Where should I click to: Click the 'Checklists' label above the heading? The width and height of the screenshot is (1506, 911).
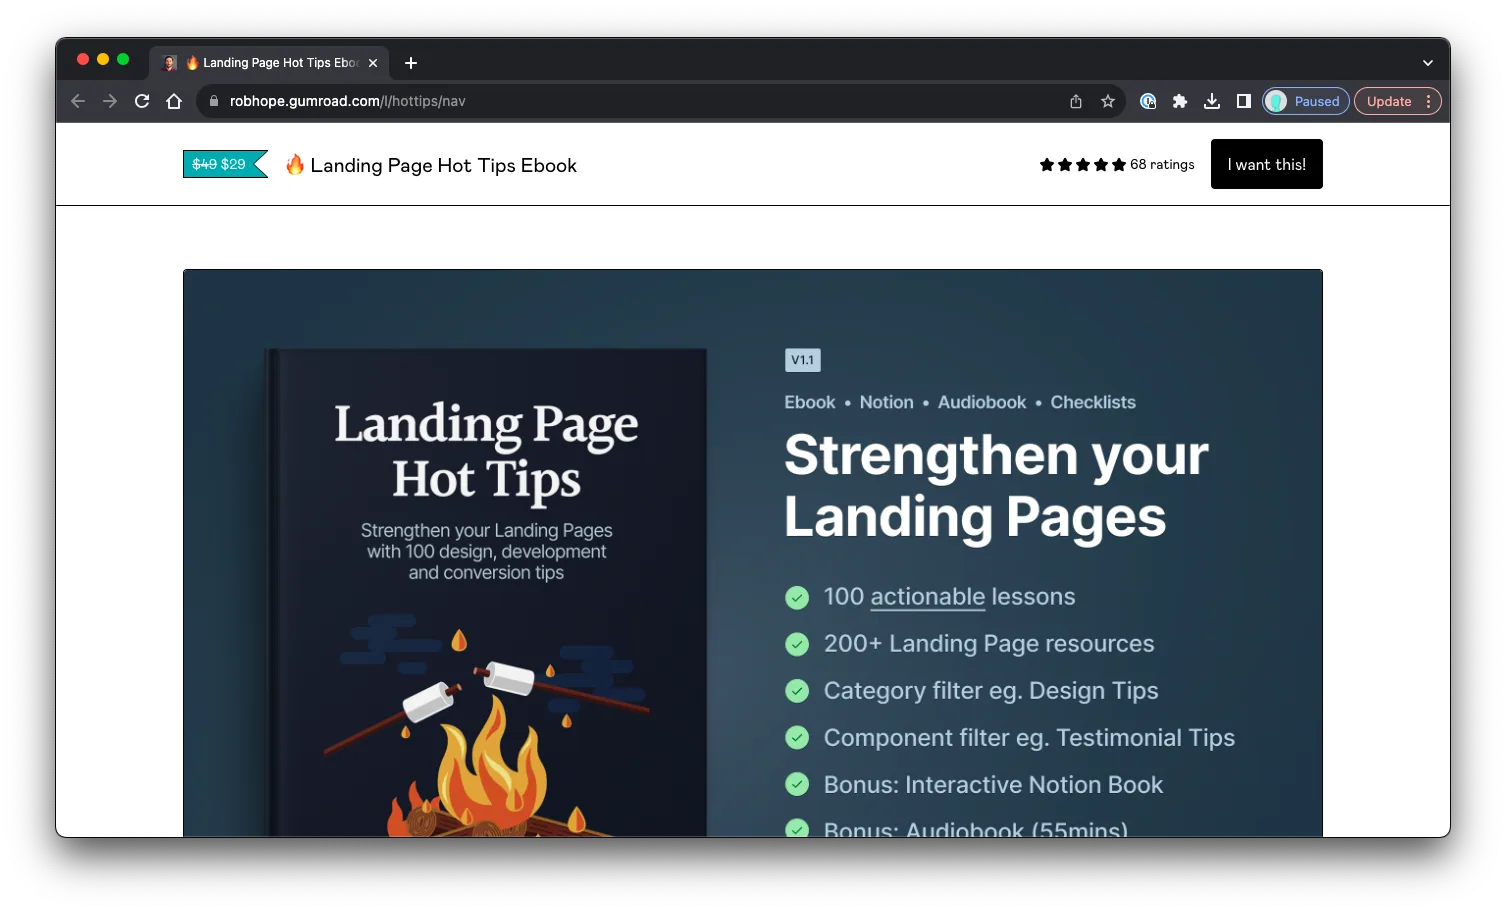click(1093, 402)
